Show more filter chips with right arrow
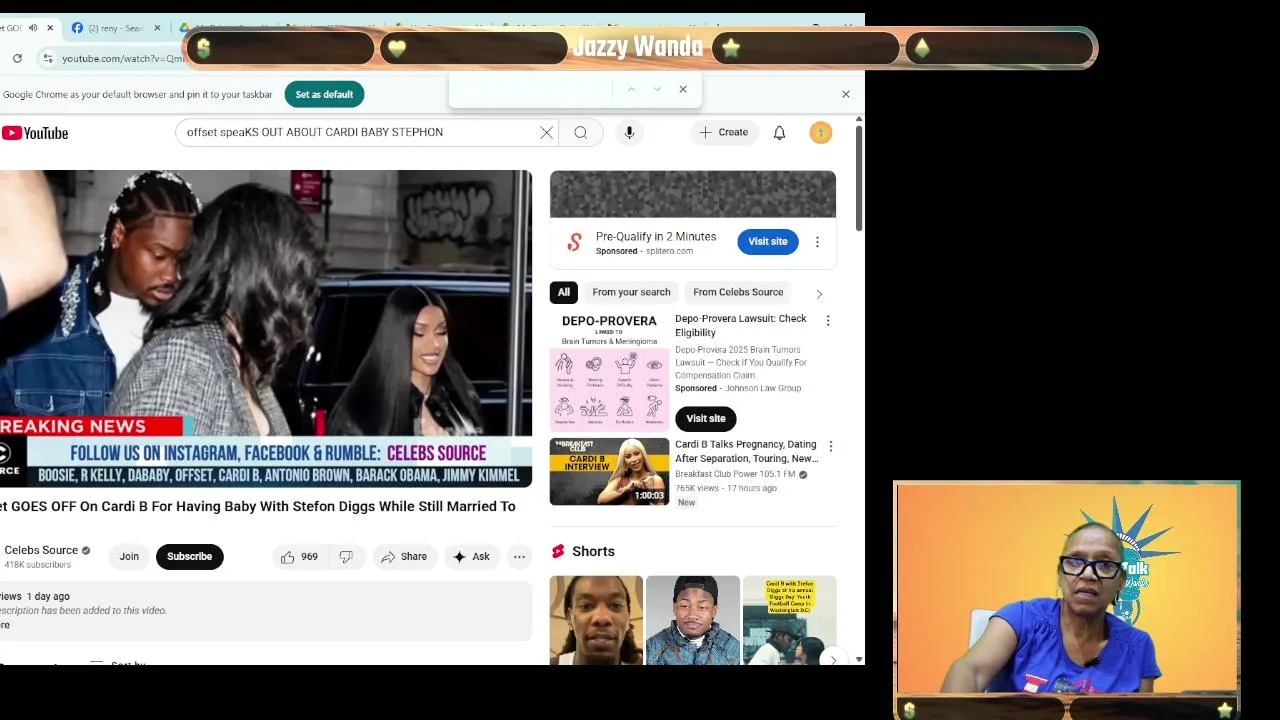The image size is (1280, 720). (819, 293)
